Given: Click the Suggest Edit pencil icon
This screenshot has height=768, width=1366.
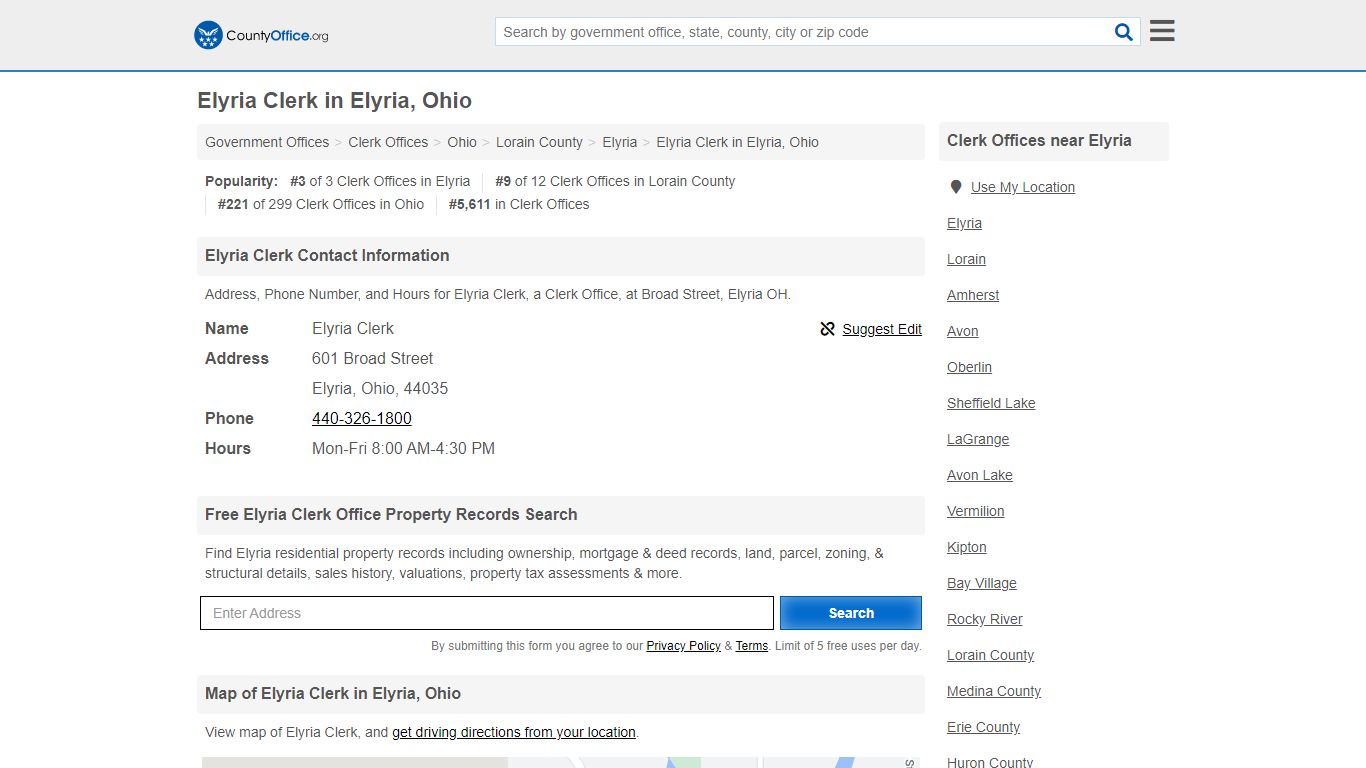Looking at the screenshot, I should [x=827, y=329].
